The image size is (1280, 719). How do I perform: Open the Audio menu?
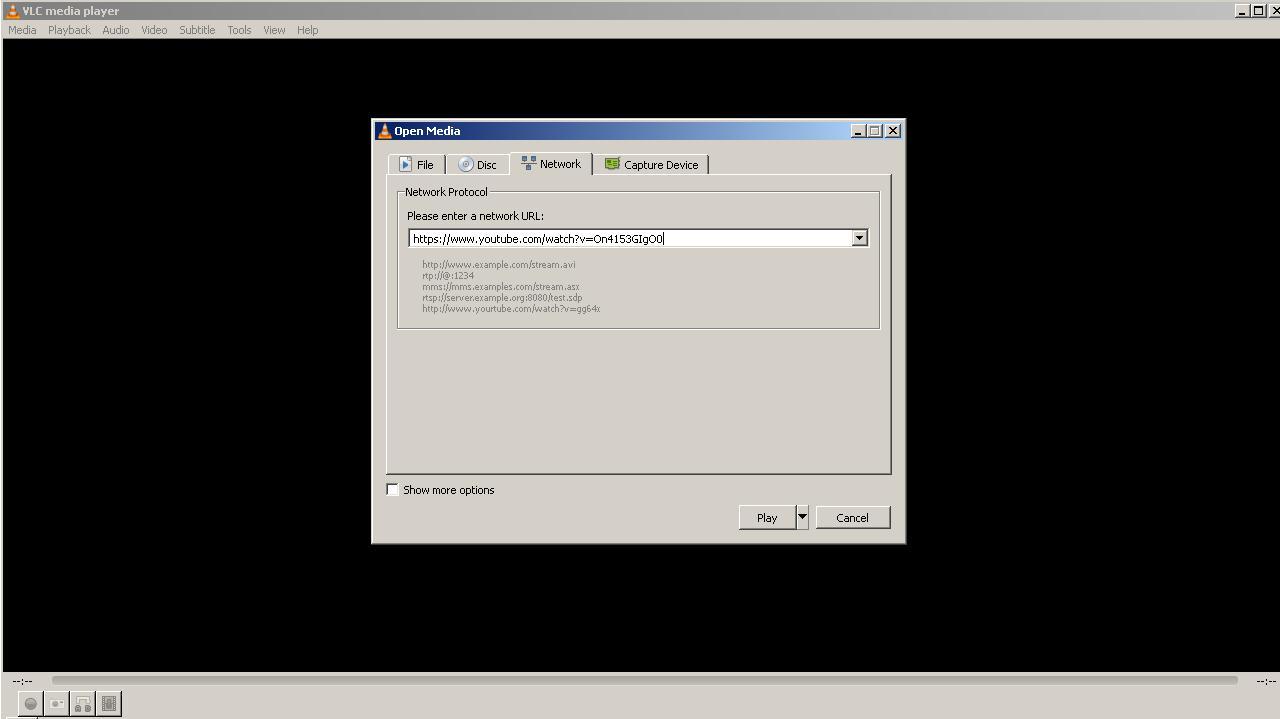(115, 30)
